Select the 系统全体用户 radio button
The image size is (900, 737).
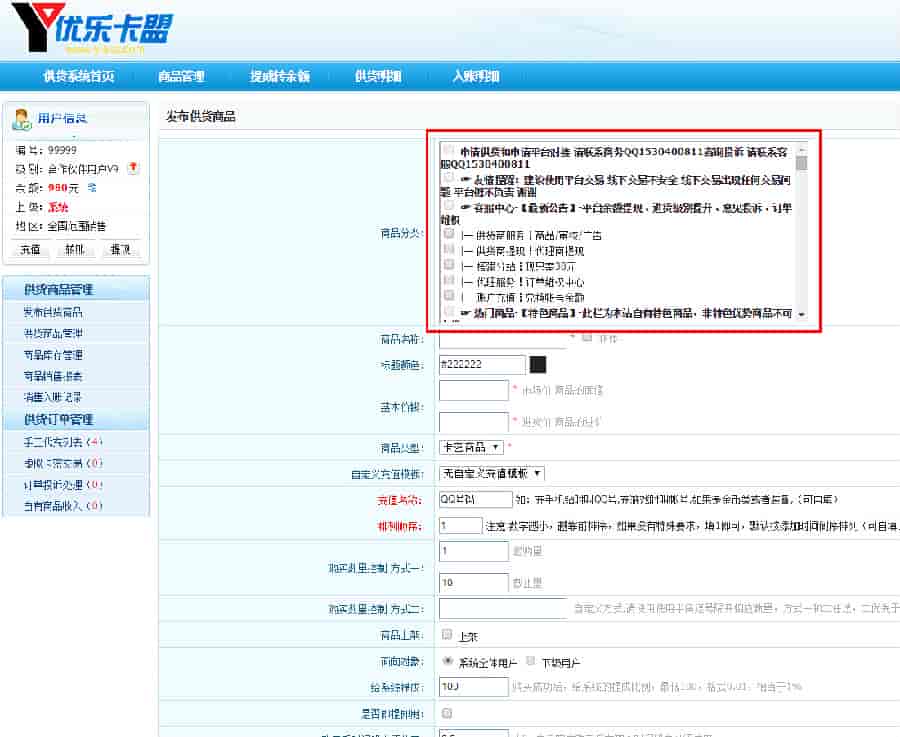coord(447,662)
